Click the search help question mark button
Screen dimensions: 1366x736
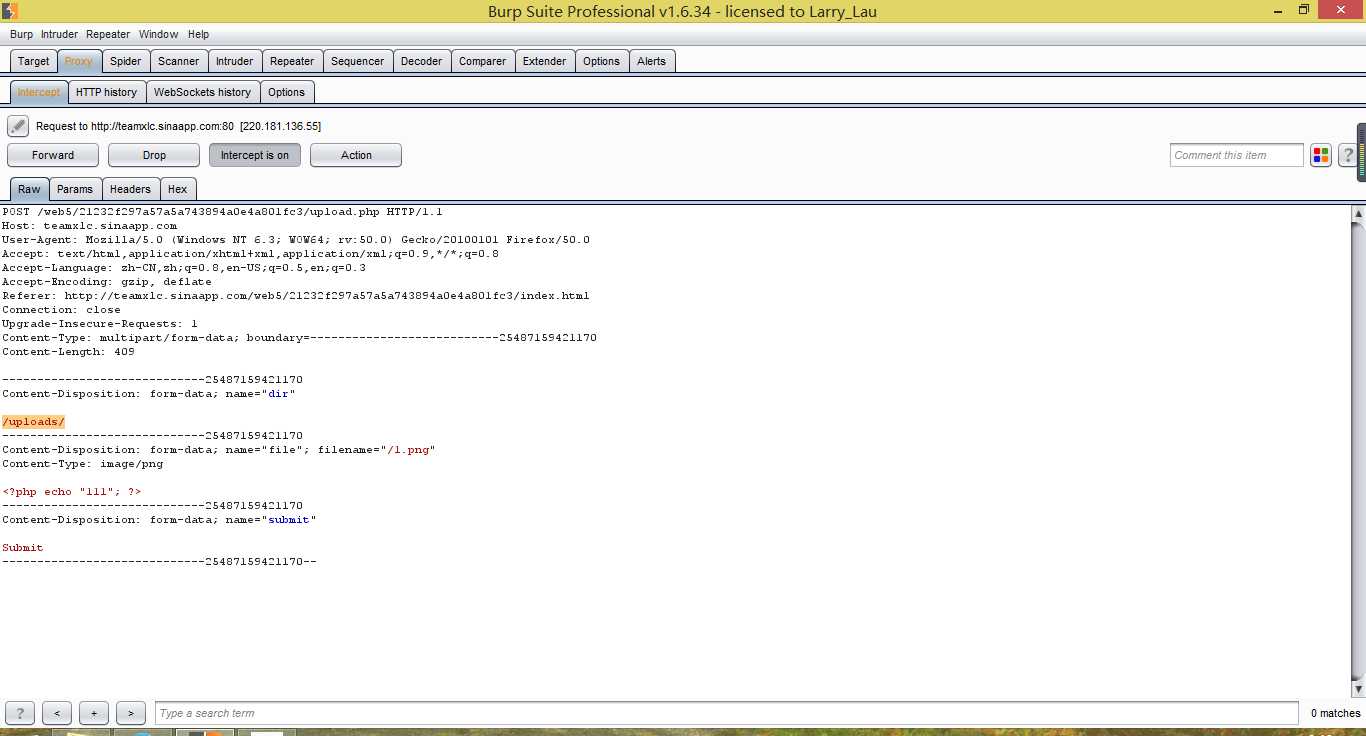point(20,713)
